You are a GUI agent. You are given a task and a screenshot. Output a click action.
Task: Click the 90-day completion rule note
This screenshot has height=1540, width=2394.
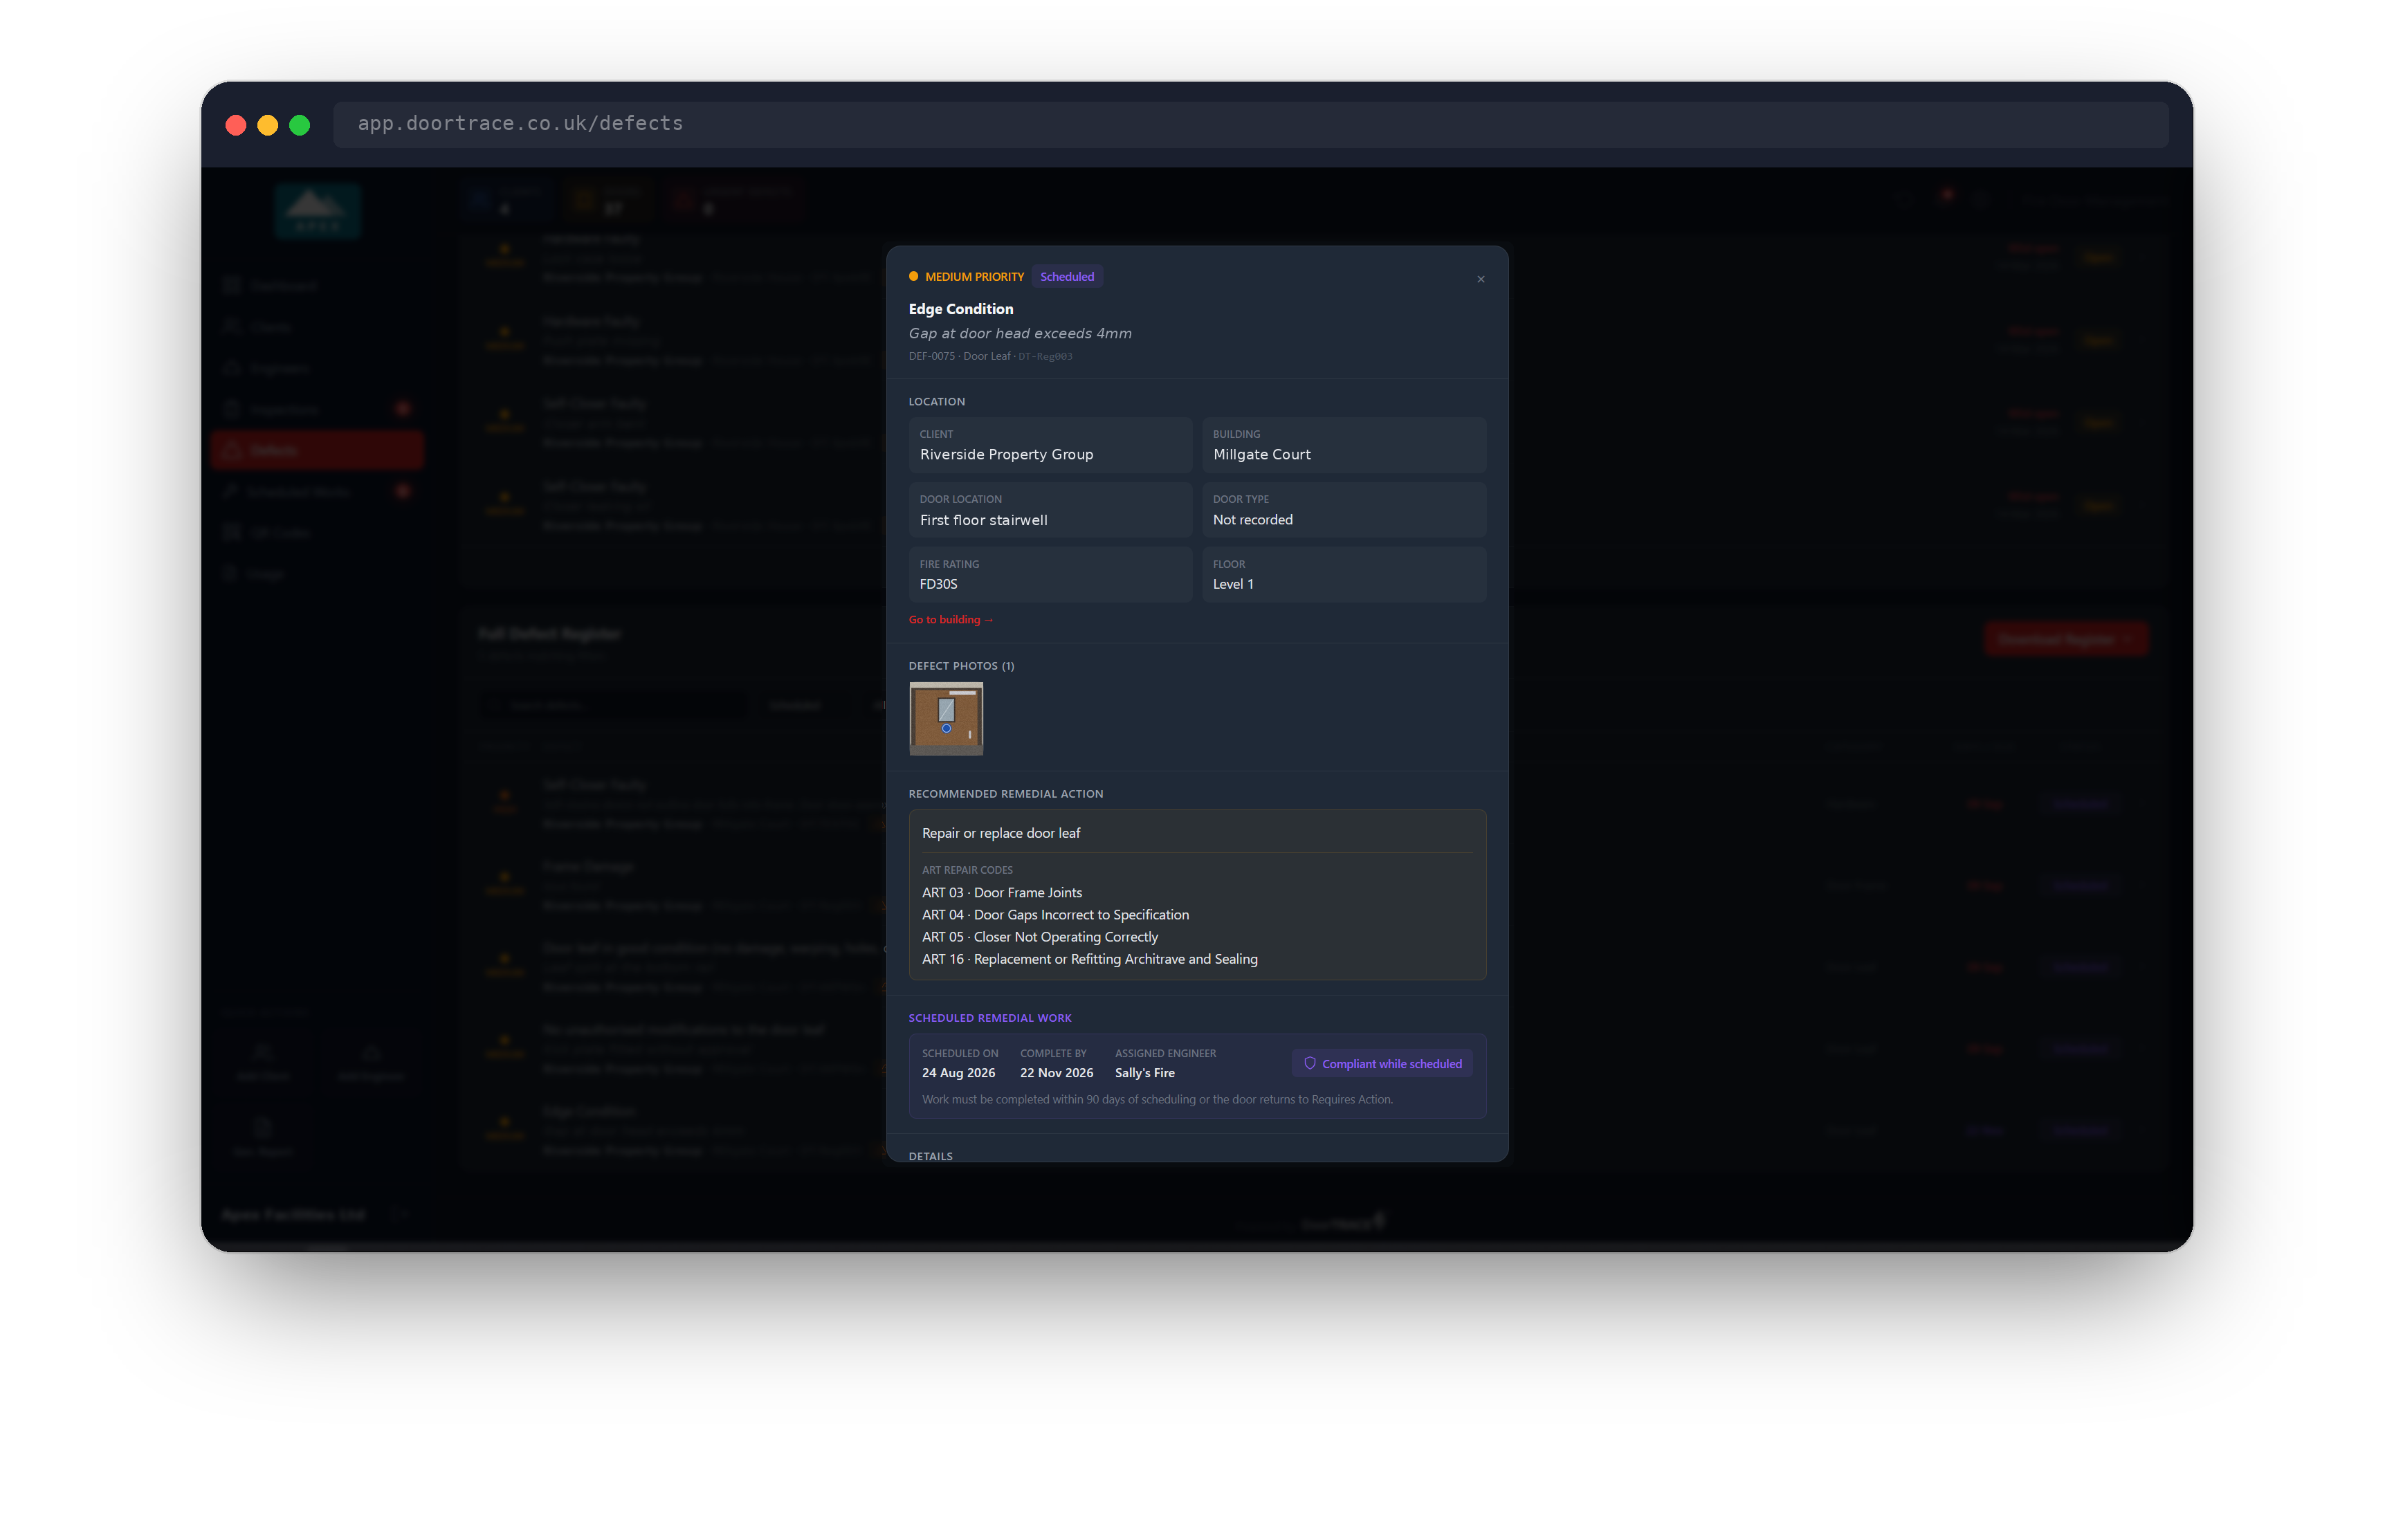tap(1157, 1099)
